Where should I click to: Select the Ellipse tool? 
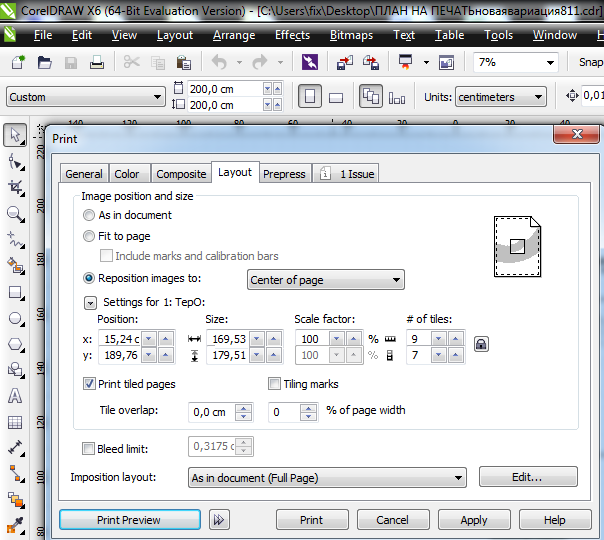[x=15, y=318]
